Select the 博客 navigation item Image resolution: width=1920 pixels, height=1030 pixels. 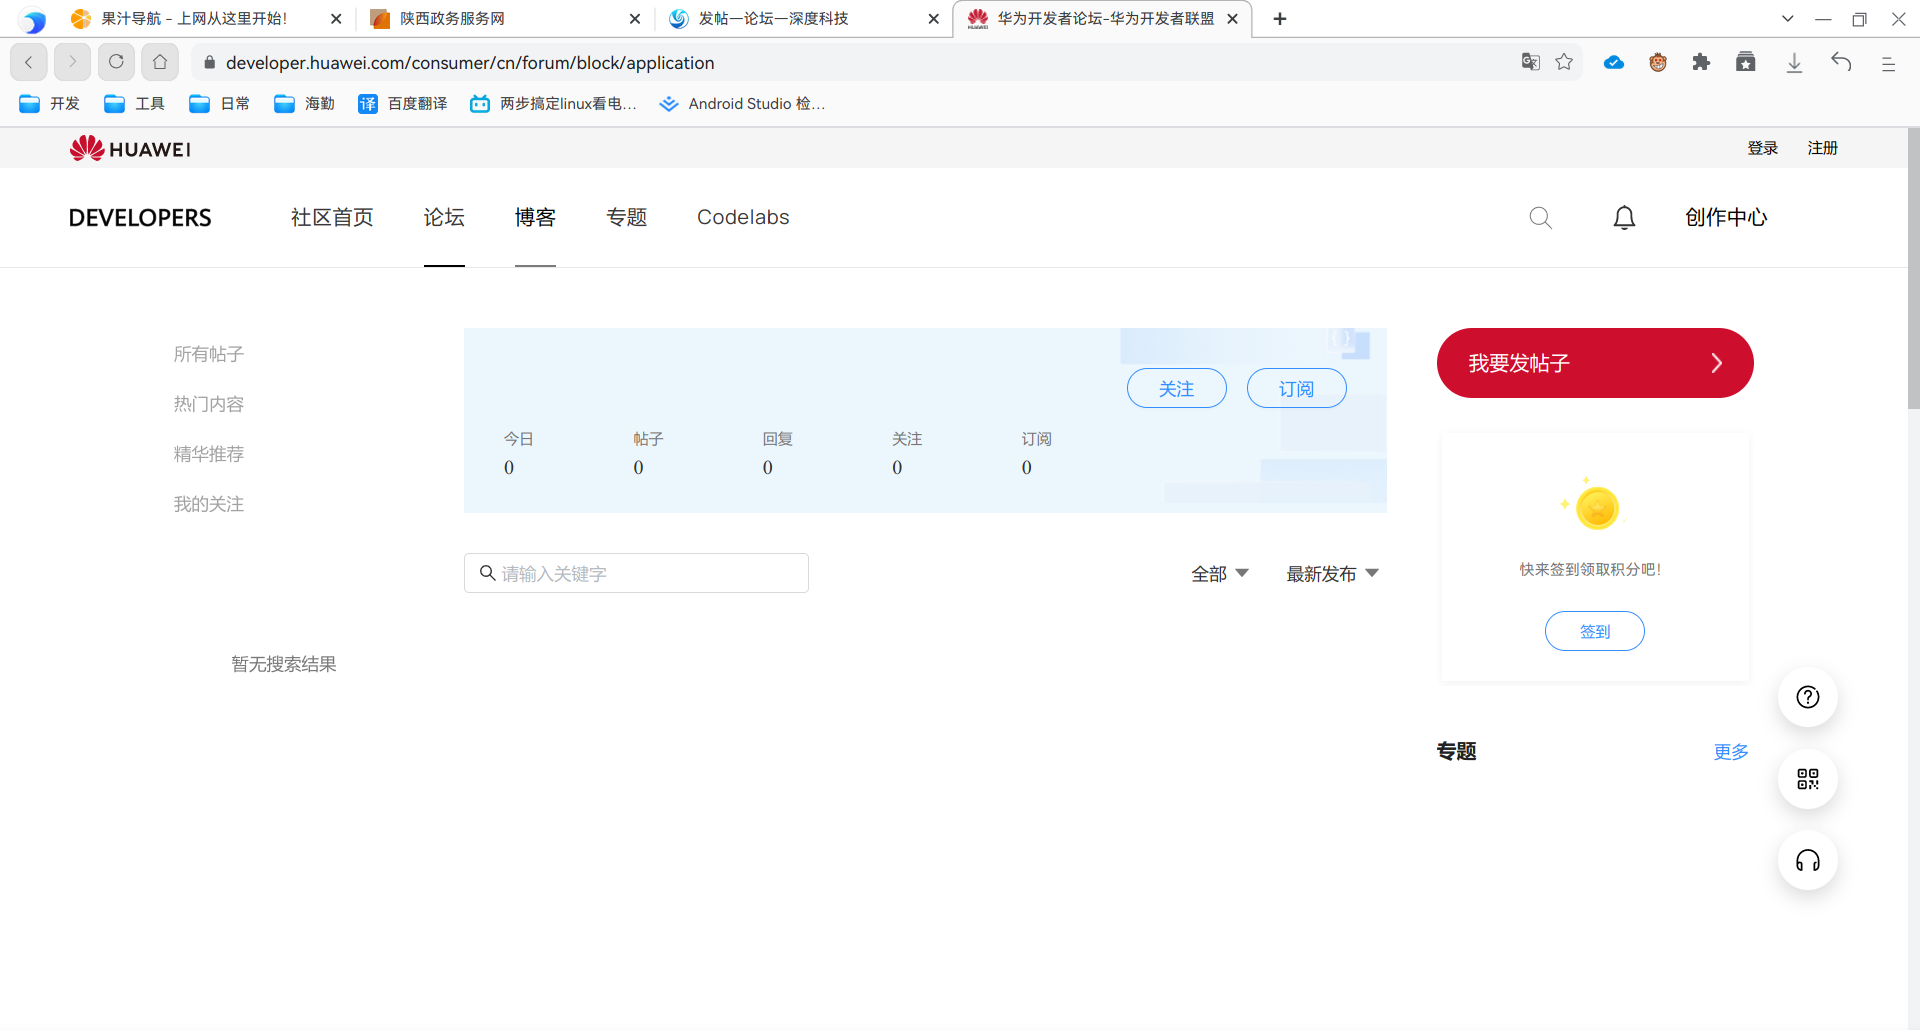[535, 218]
